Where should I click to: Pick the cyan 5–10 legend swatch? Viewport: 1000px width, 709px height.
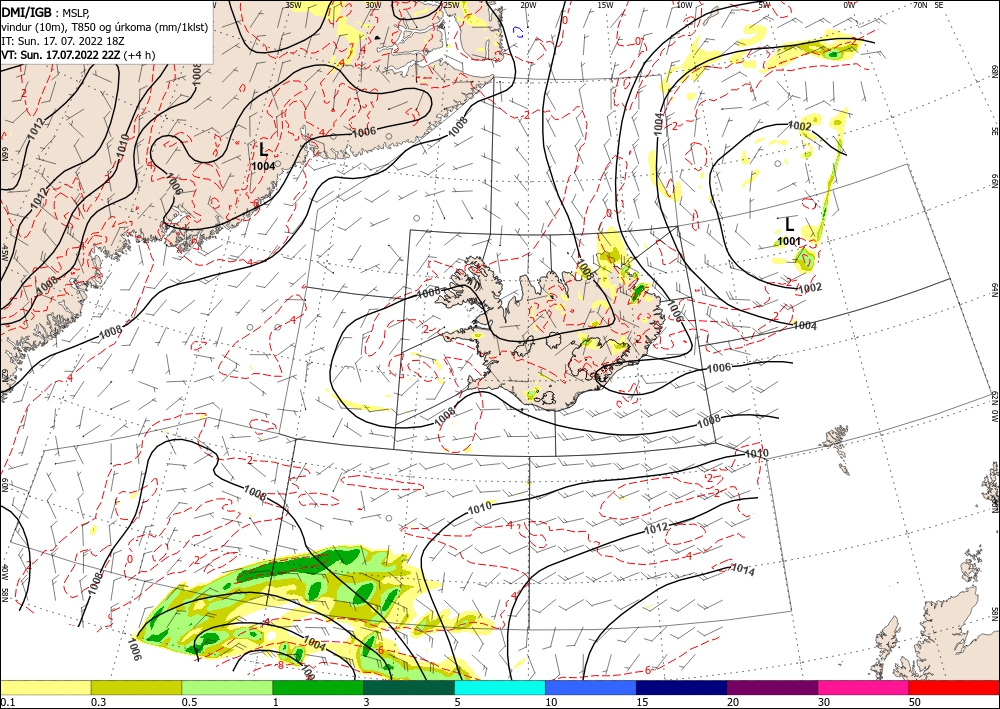[500, 687]
